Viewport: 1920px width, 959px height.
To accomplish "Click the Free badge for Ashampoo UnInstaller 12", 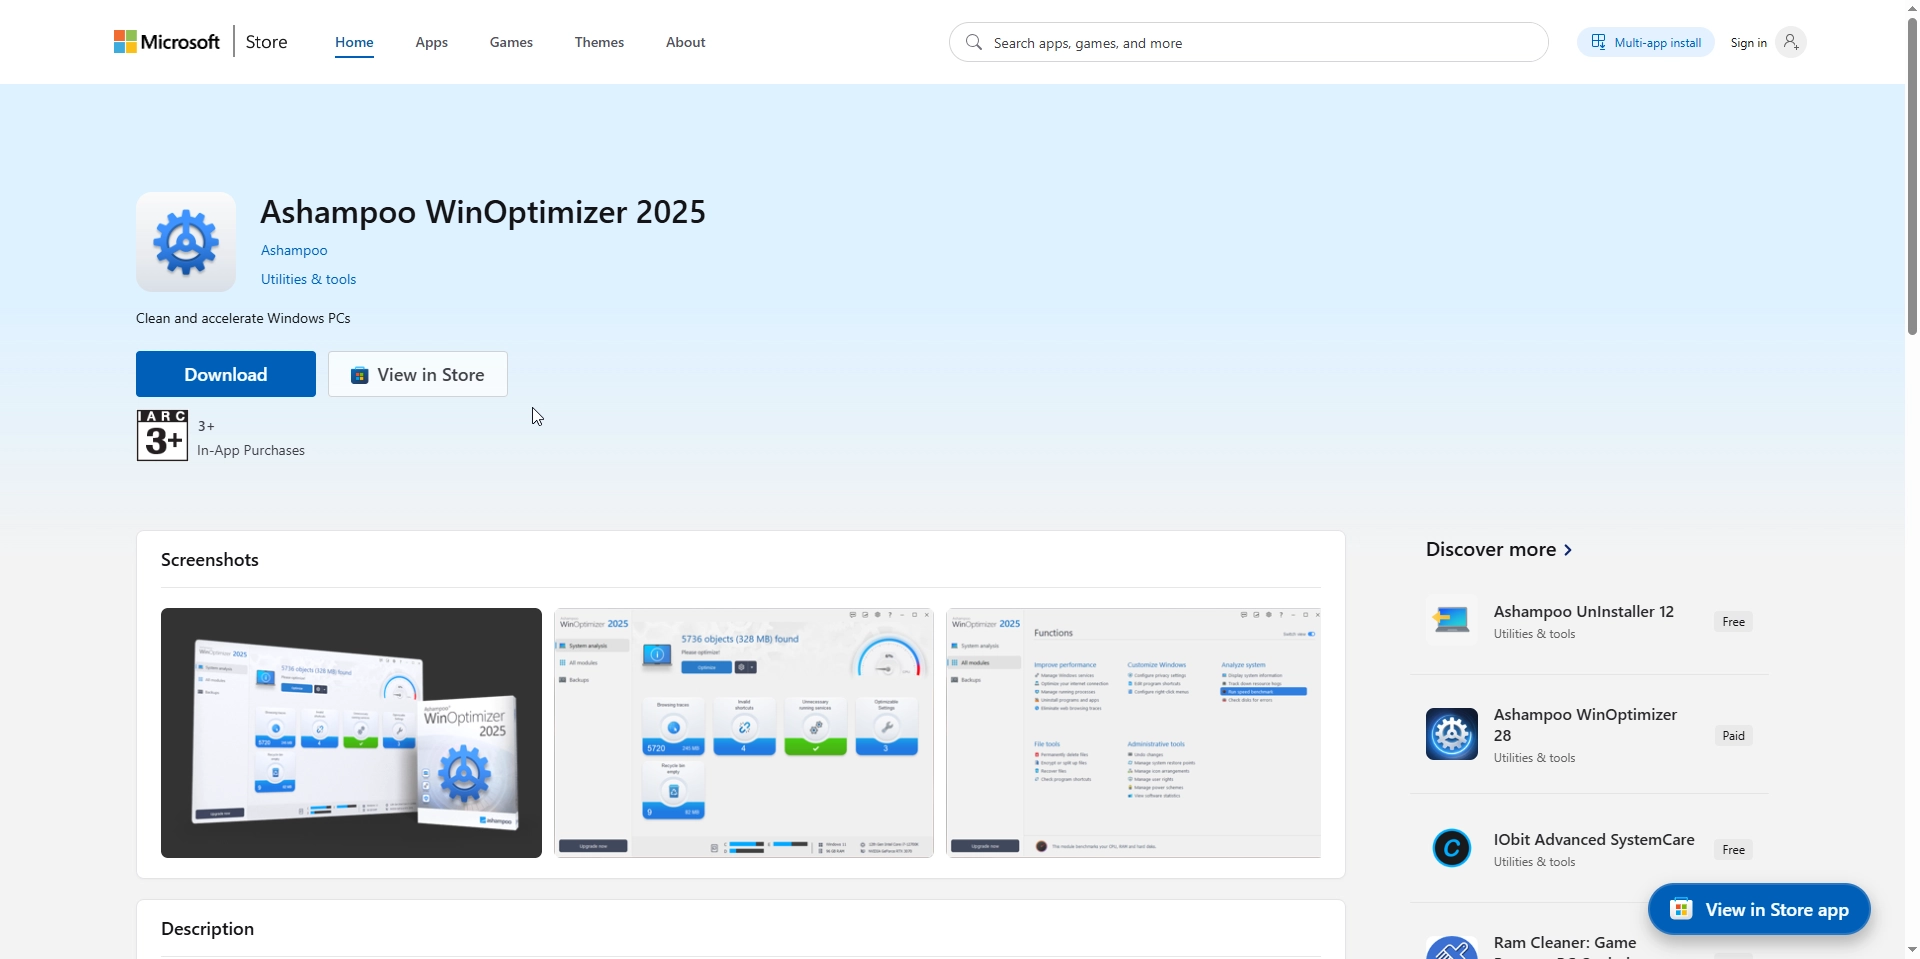I will coord(1734,621).
